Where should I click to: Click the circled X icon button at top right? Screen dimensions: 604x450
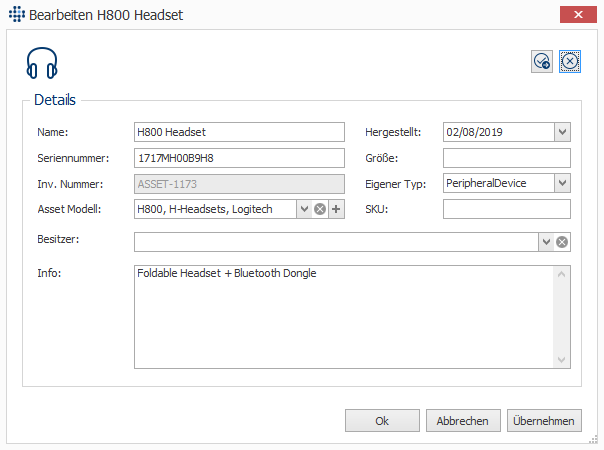tap(570, 62)
